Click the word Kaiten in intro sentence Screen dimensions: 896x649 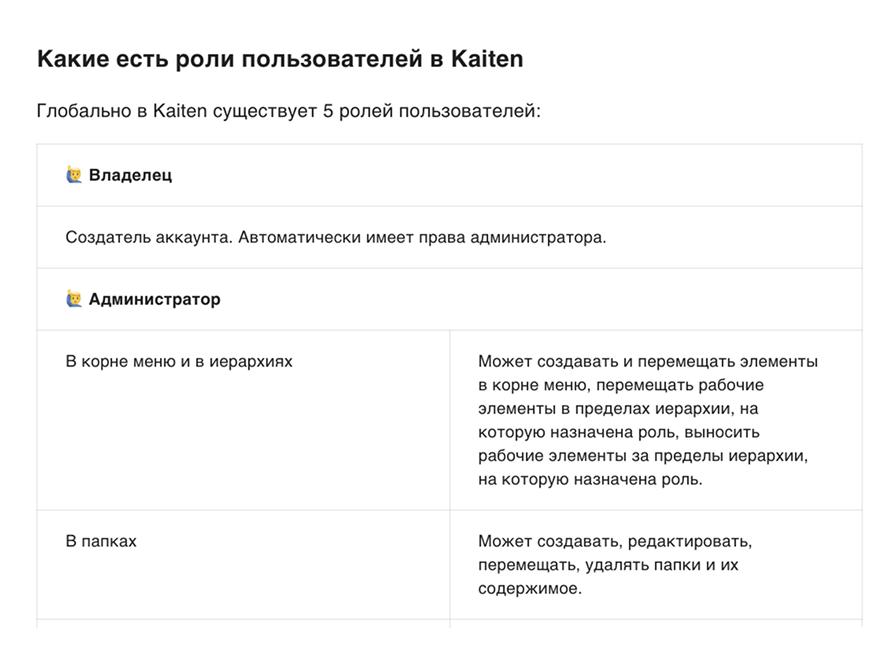coord(180,110)
